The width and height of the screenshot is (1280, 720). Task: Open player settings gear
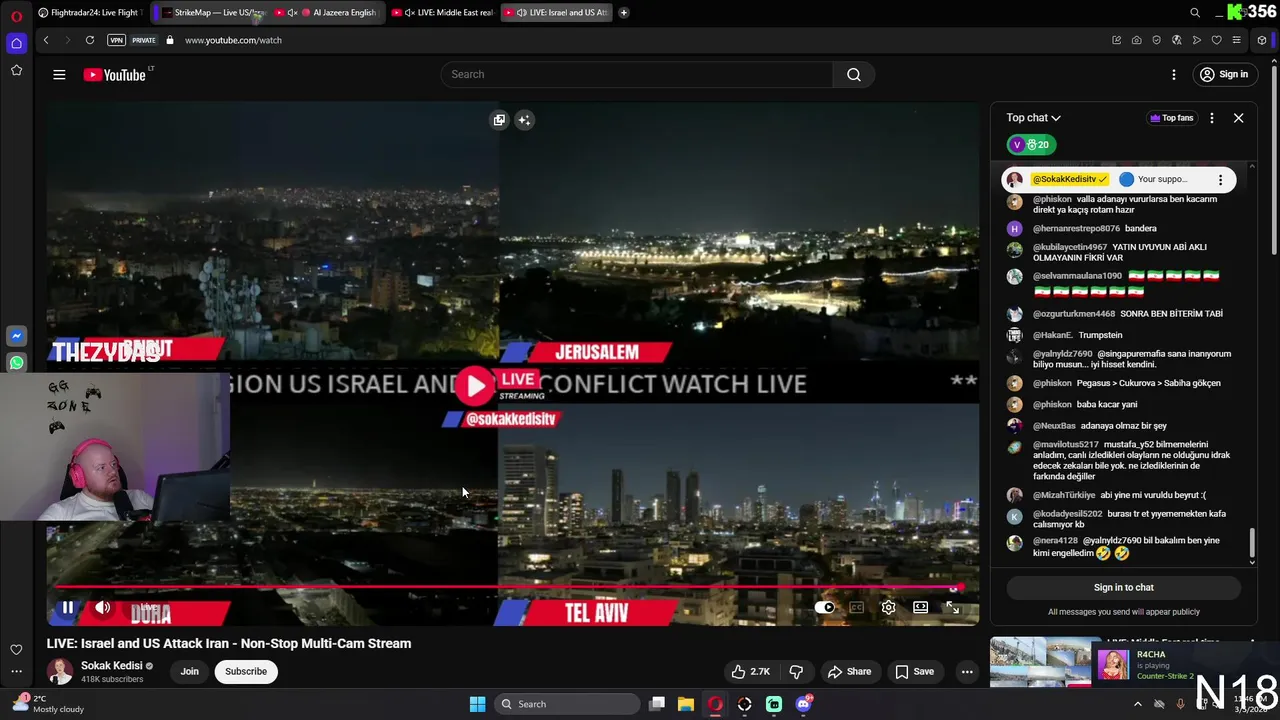[888, 607]
